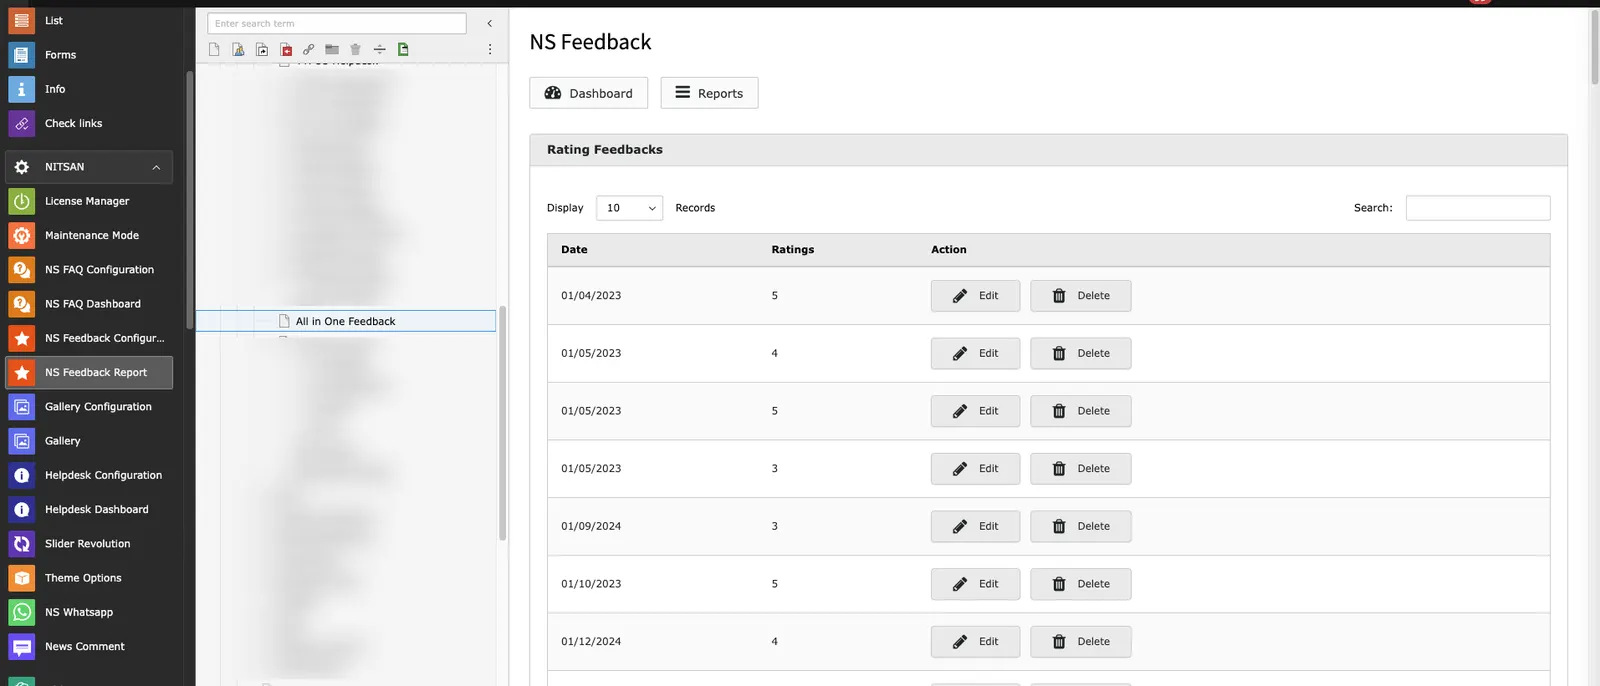
Task: Click the NITSAN gear icon
Action: [x=21, y=167]
